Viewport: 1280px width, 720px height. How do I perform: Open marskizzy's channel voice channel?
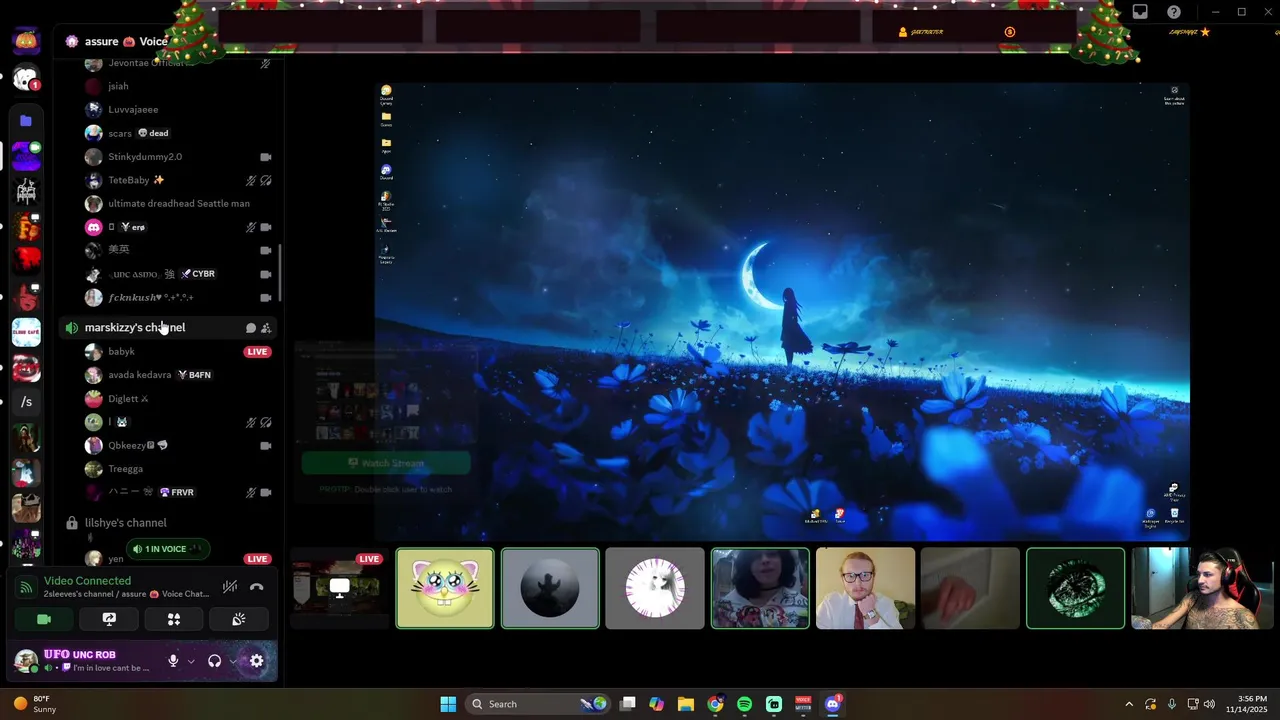point(135,327)
